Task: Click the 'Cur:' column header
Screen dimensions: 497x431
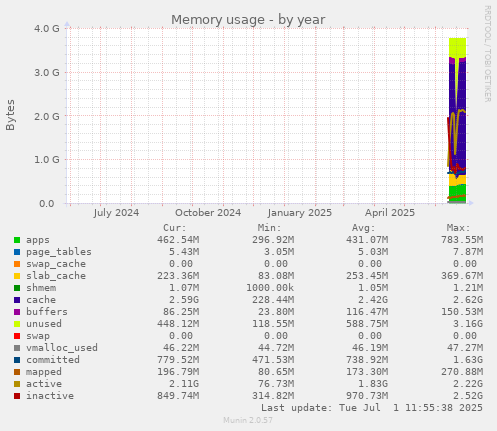Action: point(175,228)
